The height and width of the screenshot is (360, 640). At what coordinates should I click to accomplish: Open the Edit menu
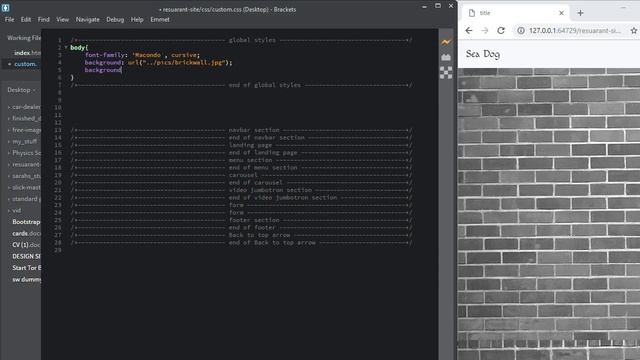[x=26, y=20]
